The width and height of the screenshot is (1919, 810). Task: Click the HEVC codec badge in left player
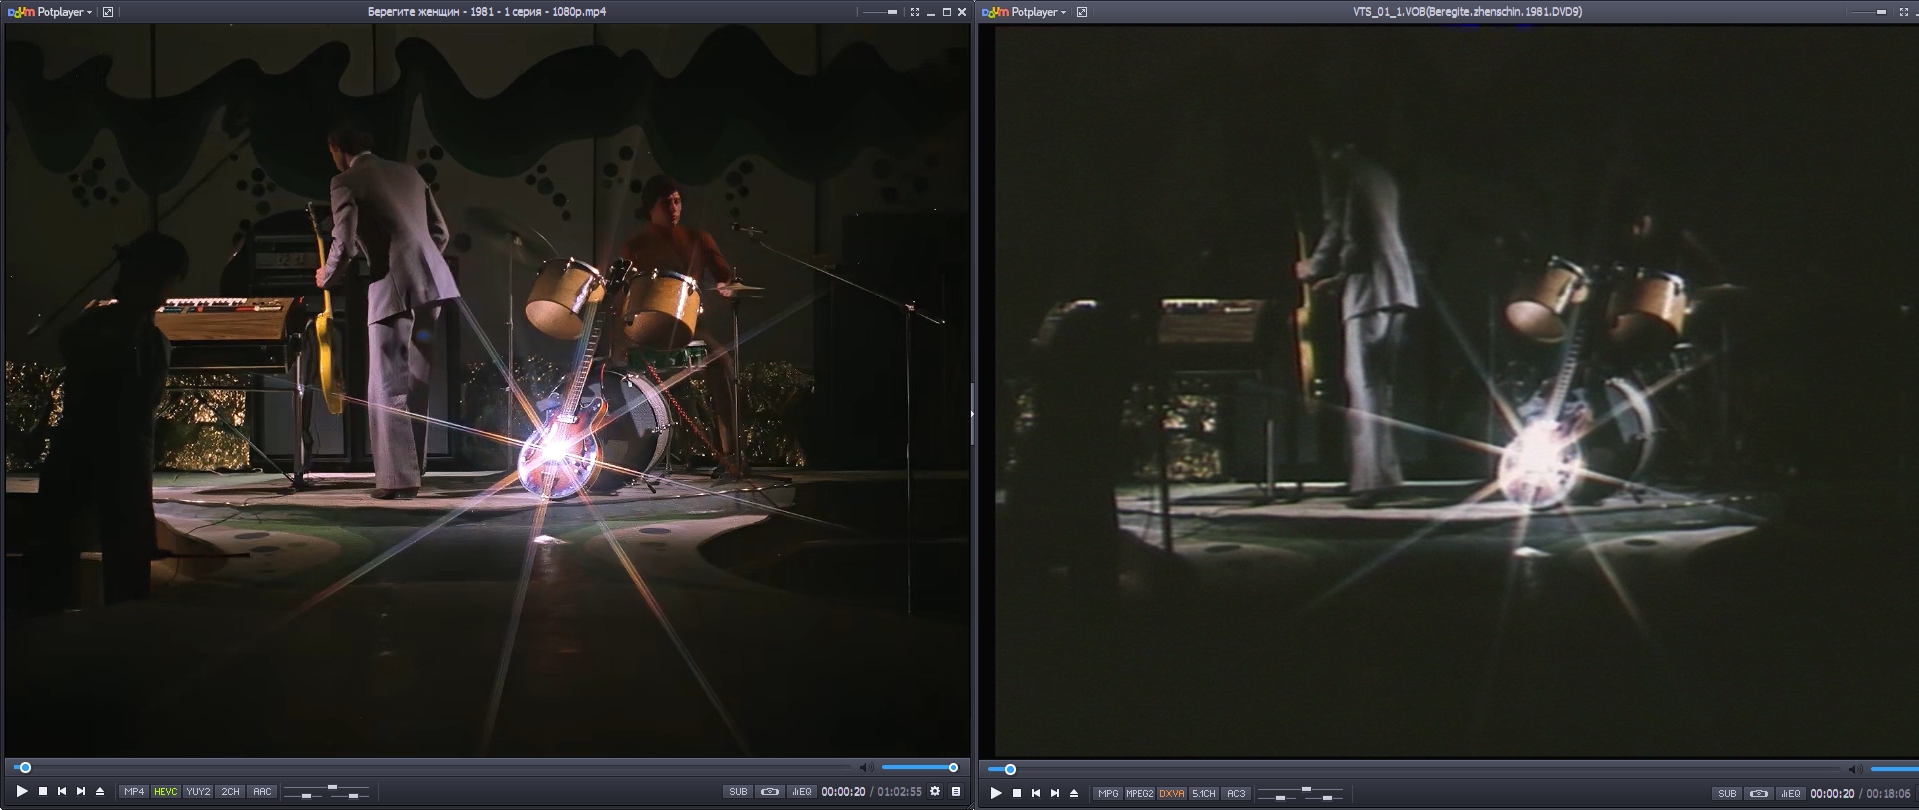pos(165,791)
